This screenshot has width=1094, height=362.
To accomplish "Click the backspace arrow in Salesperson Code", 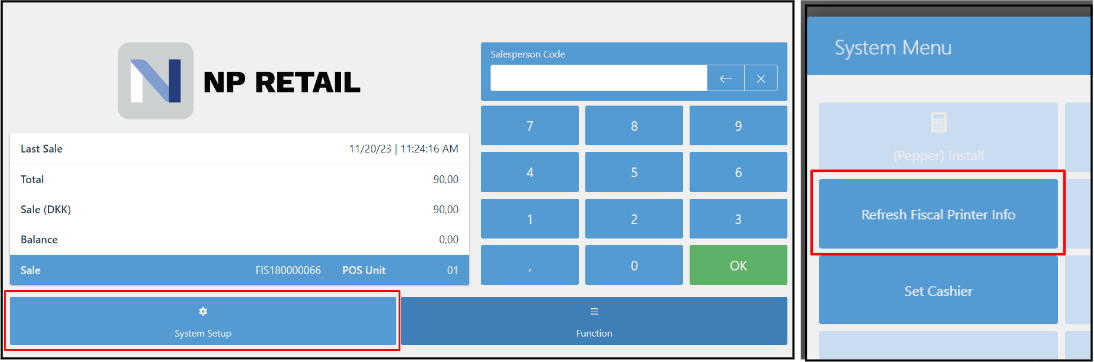I will (x=726, y=78).
